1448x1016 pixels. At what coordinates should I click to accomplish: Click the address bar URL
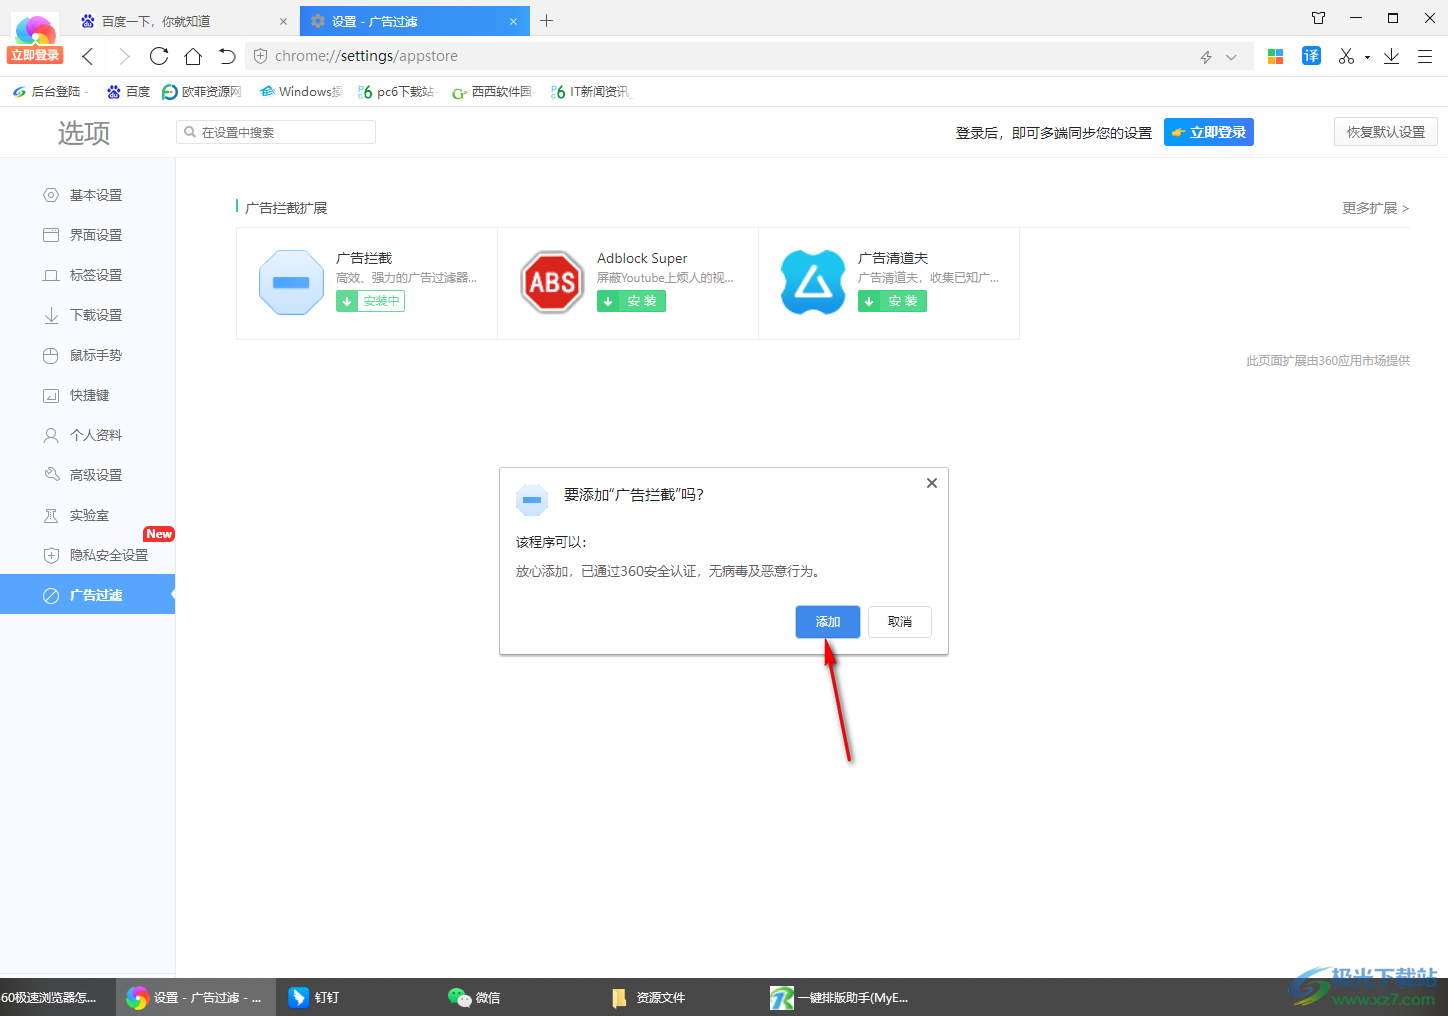tap(367, 57)
